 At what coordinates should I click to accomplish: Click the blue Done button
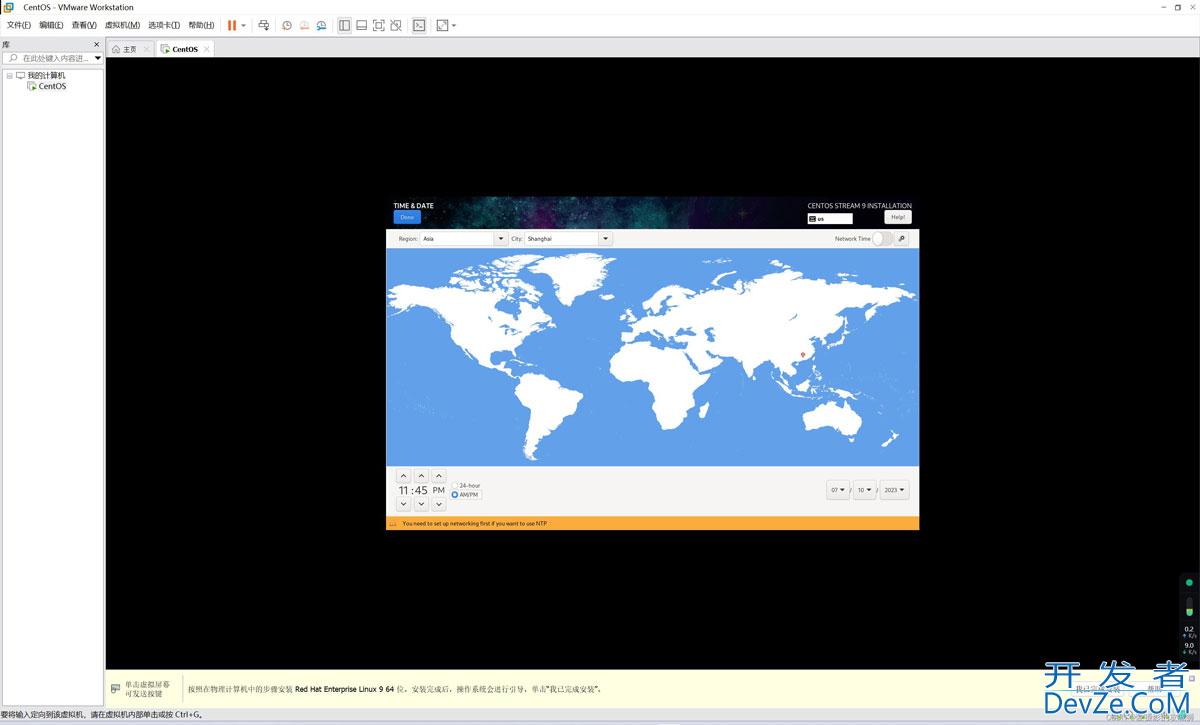click(x=407, y=217)
